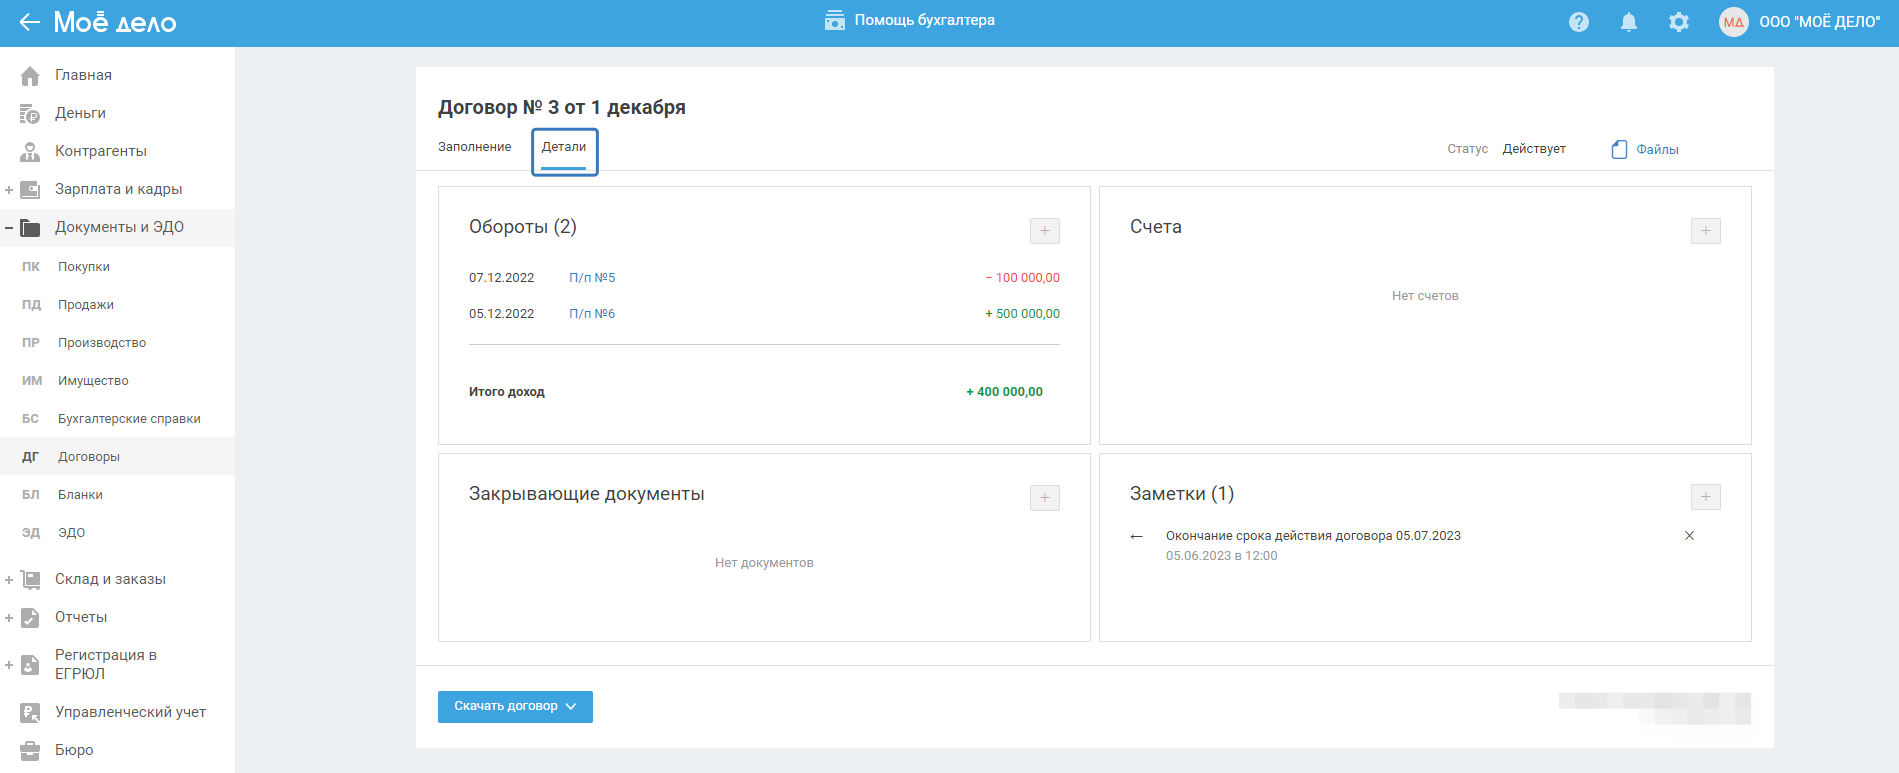Delete the contract expiry note
Image resolution: width=1899 pixels, height=773 pixels.
(x=1690, y=536)
